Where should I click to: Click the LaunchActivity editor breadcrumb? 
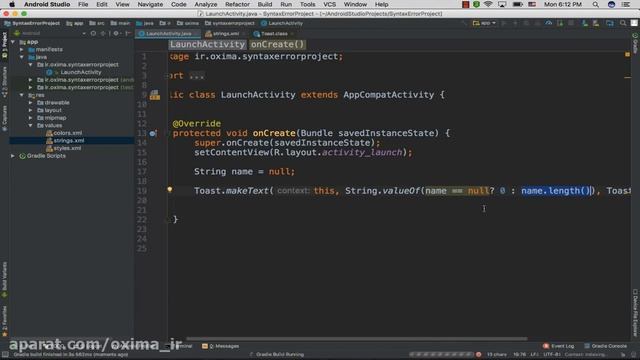207,44
